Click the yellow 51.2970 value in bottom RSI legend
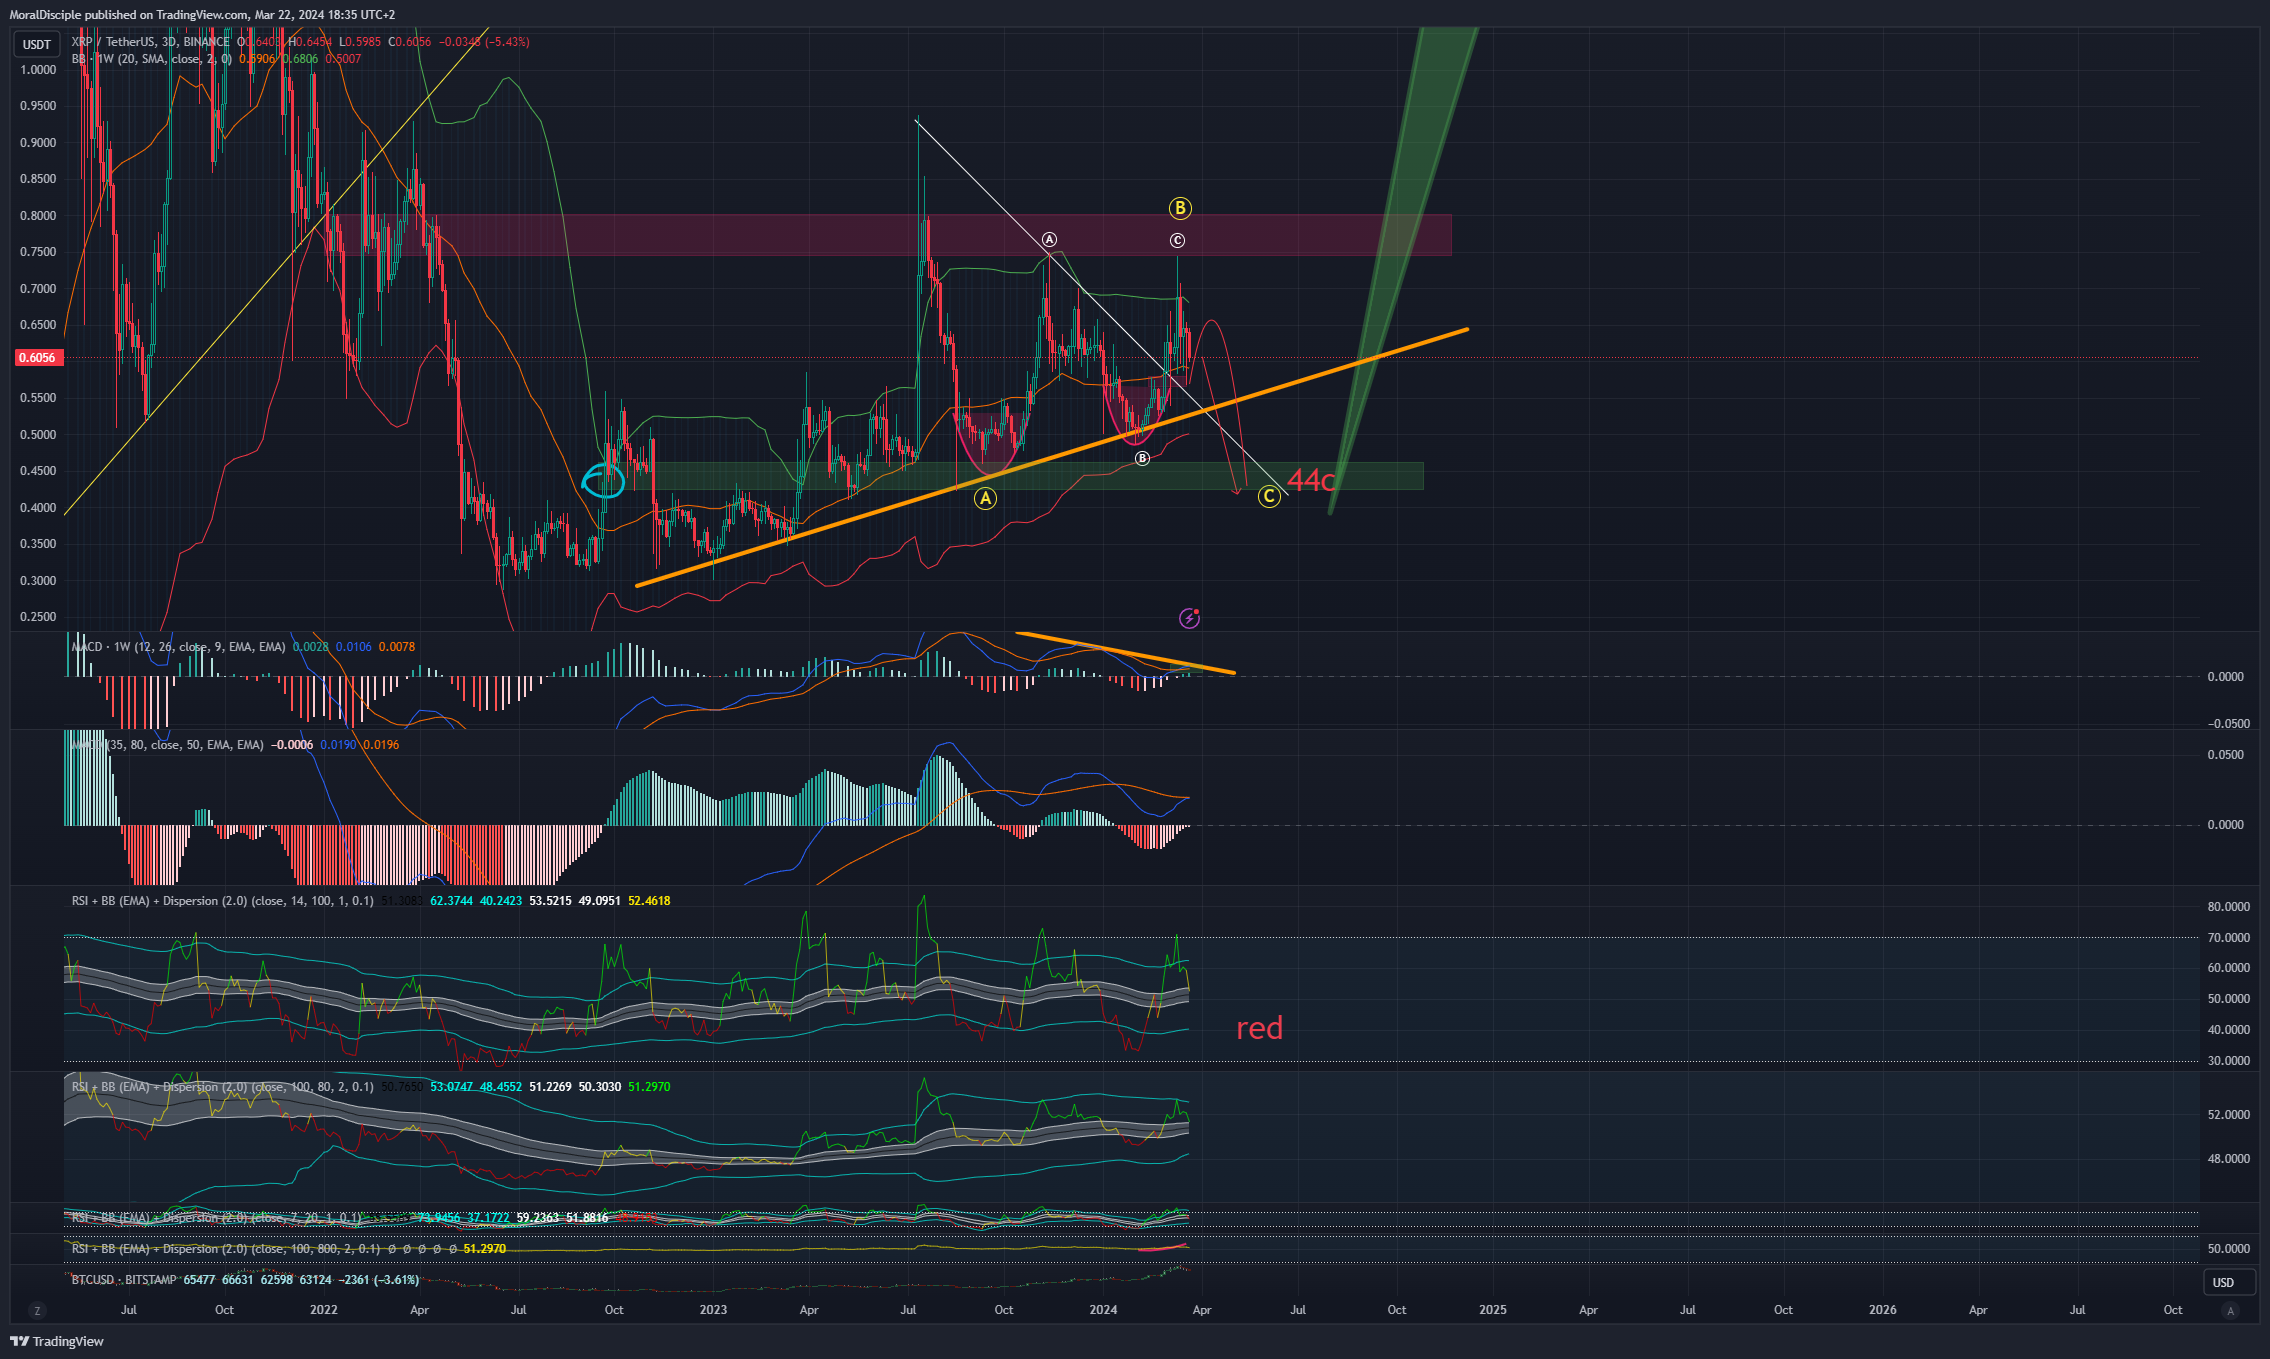 [485, 1249]
